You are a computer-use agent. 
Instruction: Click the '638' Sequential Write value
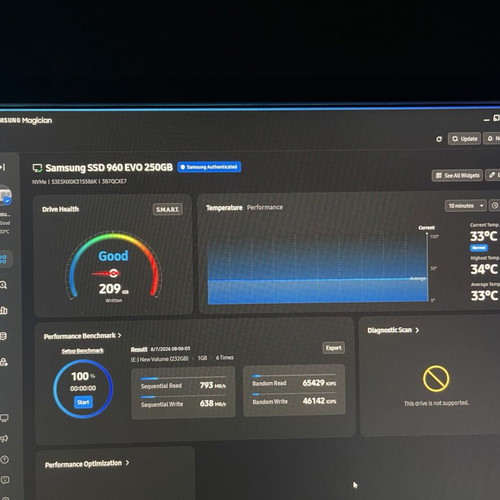pos(207,403)
